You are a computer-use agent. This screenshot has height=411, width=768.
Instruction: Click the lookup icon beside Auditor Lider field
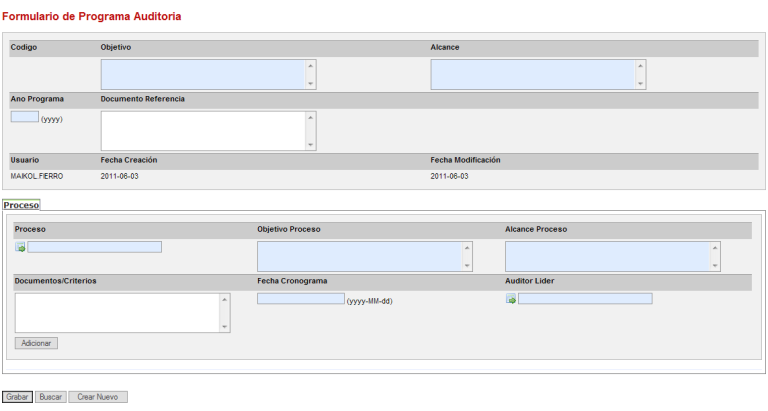[x=511, y=299]
